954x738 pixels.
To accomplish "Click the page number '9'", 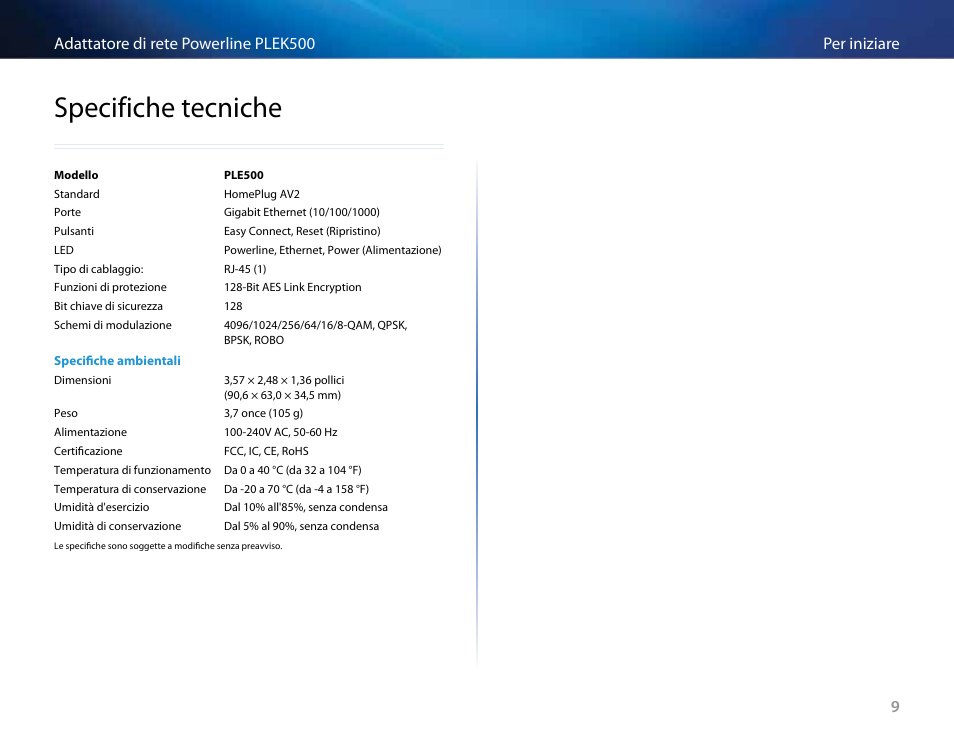I will click(895, 706).
